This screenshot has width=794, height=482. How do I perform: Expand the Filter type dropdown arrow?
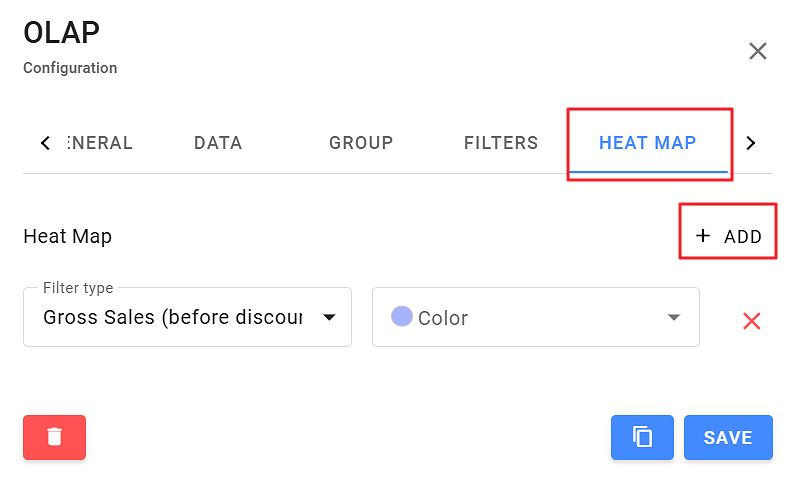pos(328,318)
